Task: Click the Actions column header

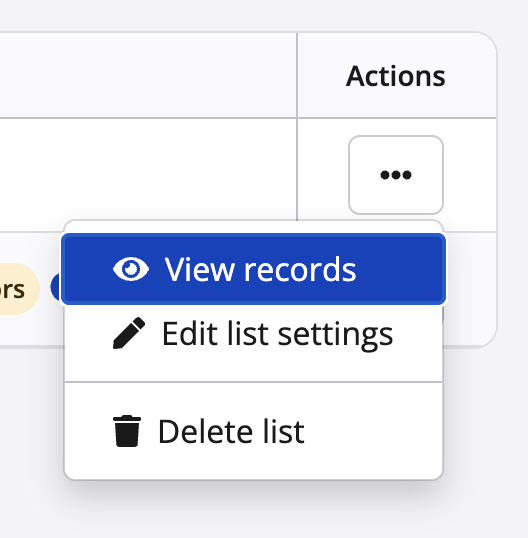Action: [396, 76]
